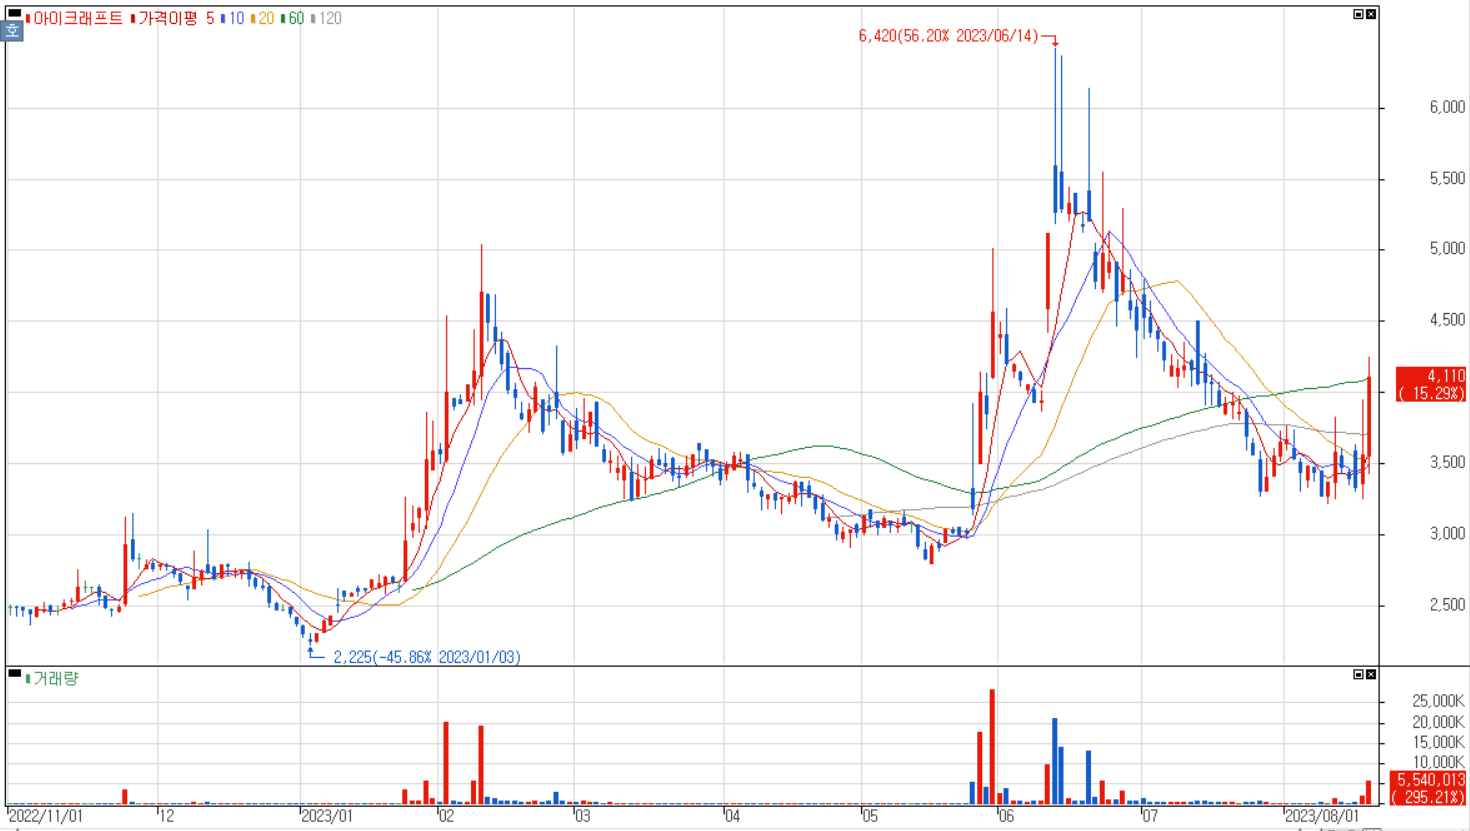
Task: Click the black handle icon of the 거래량 pane
Action: [x=15, y=674]
